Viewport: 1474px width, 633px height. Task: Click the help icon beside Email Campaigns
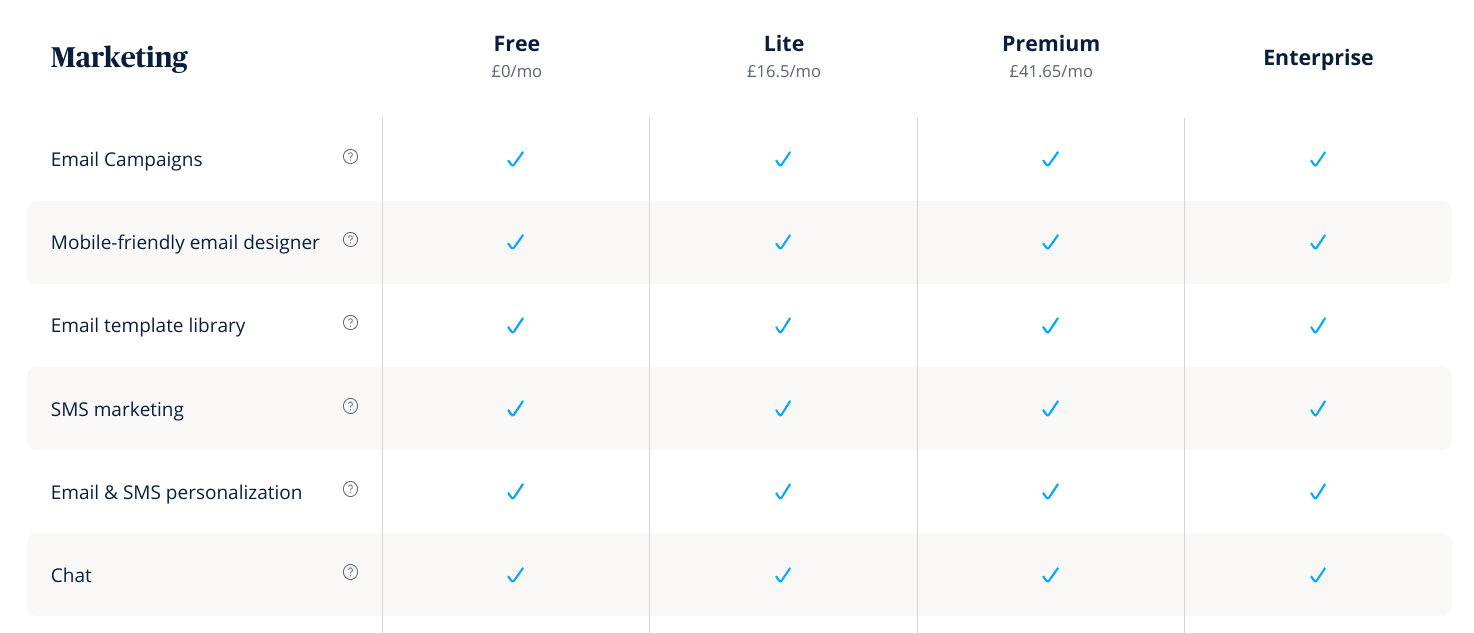click(x=350, y=157)
